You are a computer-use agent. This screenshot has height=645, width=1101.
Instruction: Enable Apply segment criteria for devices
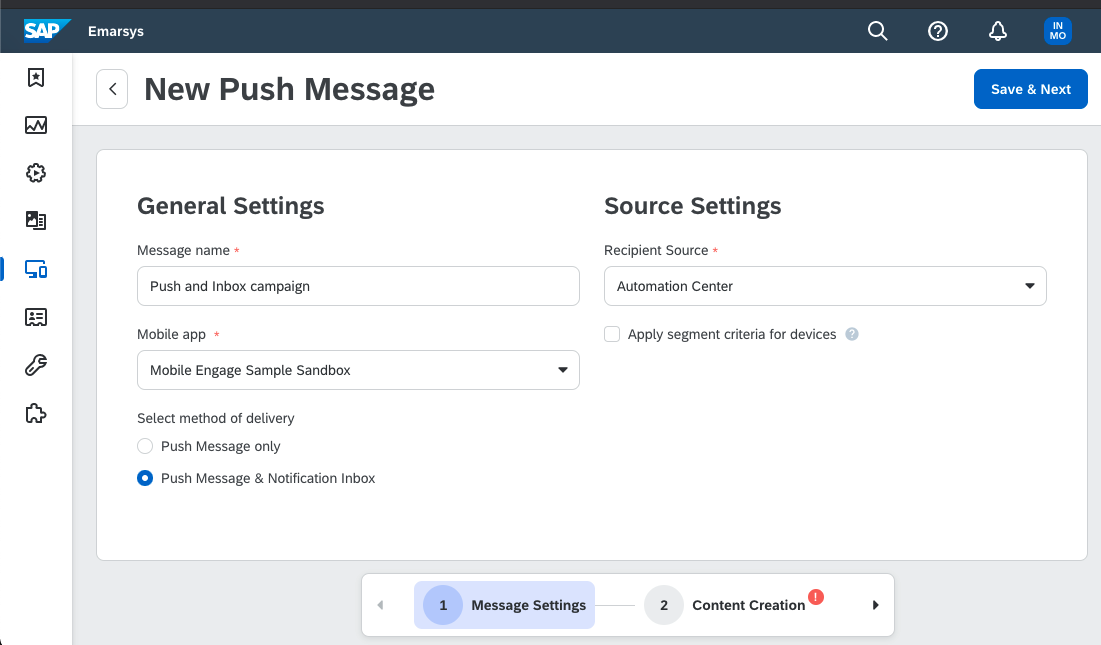pyautogui.click(x=611, y=333)
